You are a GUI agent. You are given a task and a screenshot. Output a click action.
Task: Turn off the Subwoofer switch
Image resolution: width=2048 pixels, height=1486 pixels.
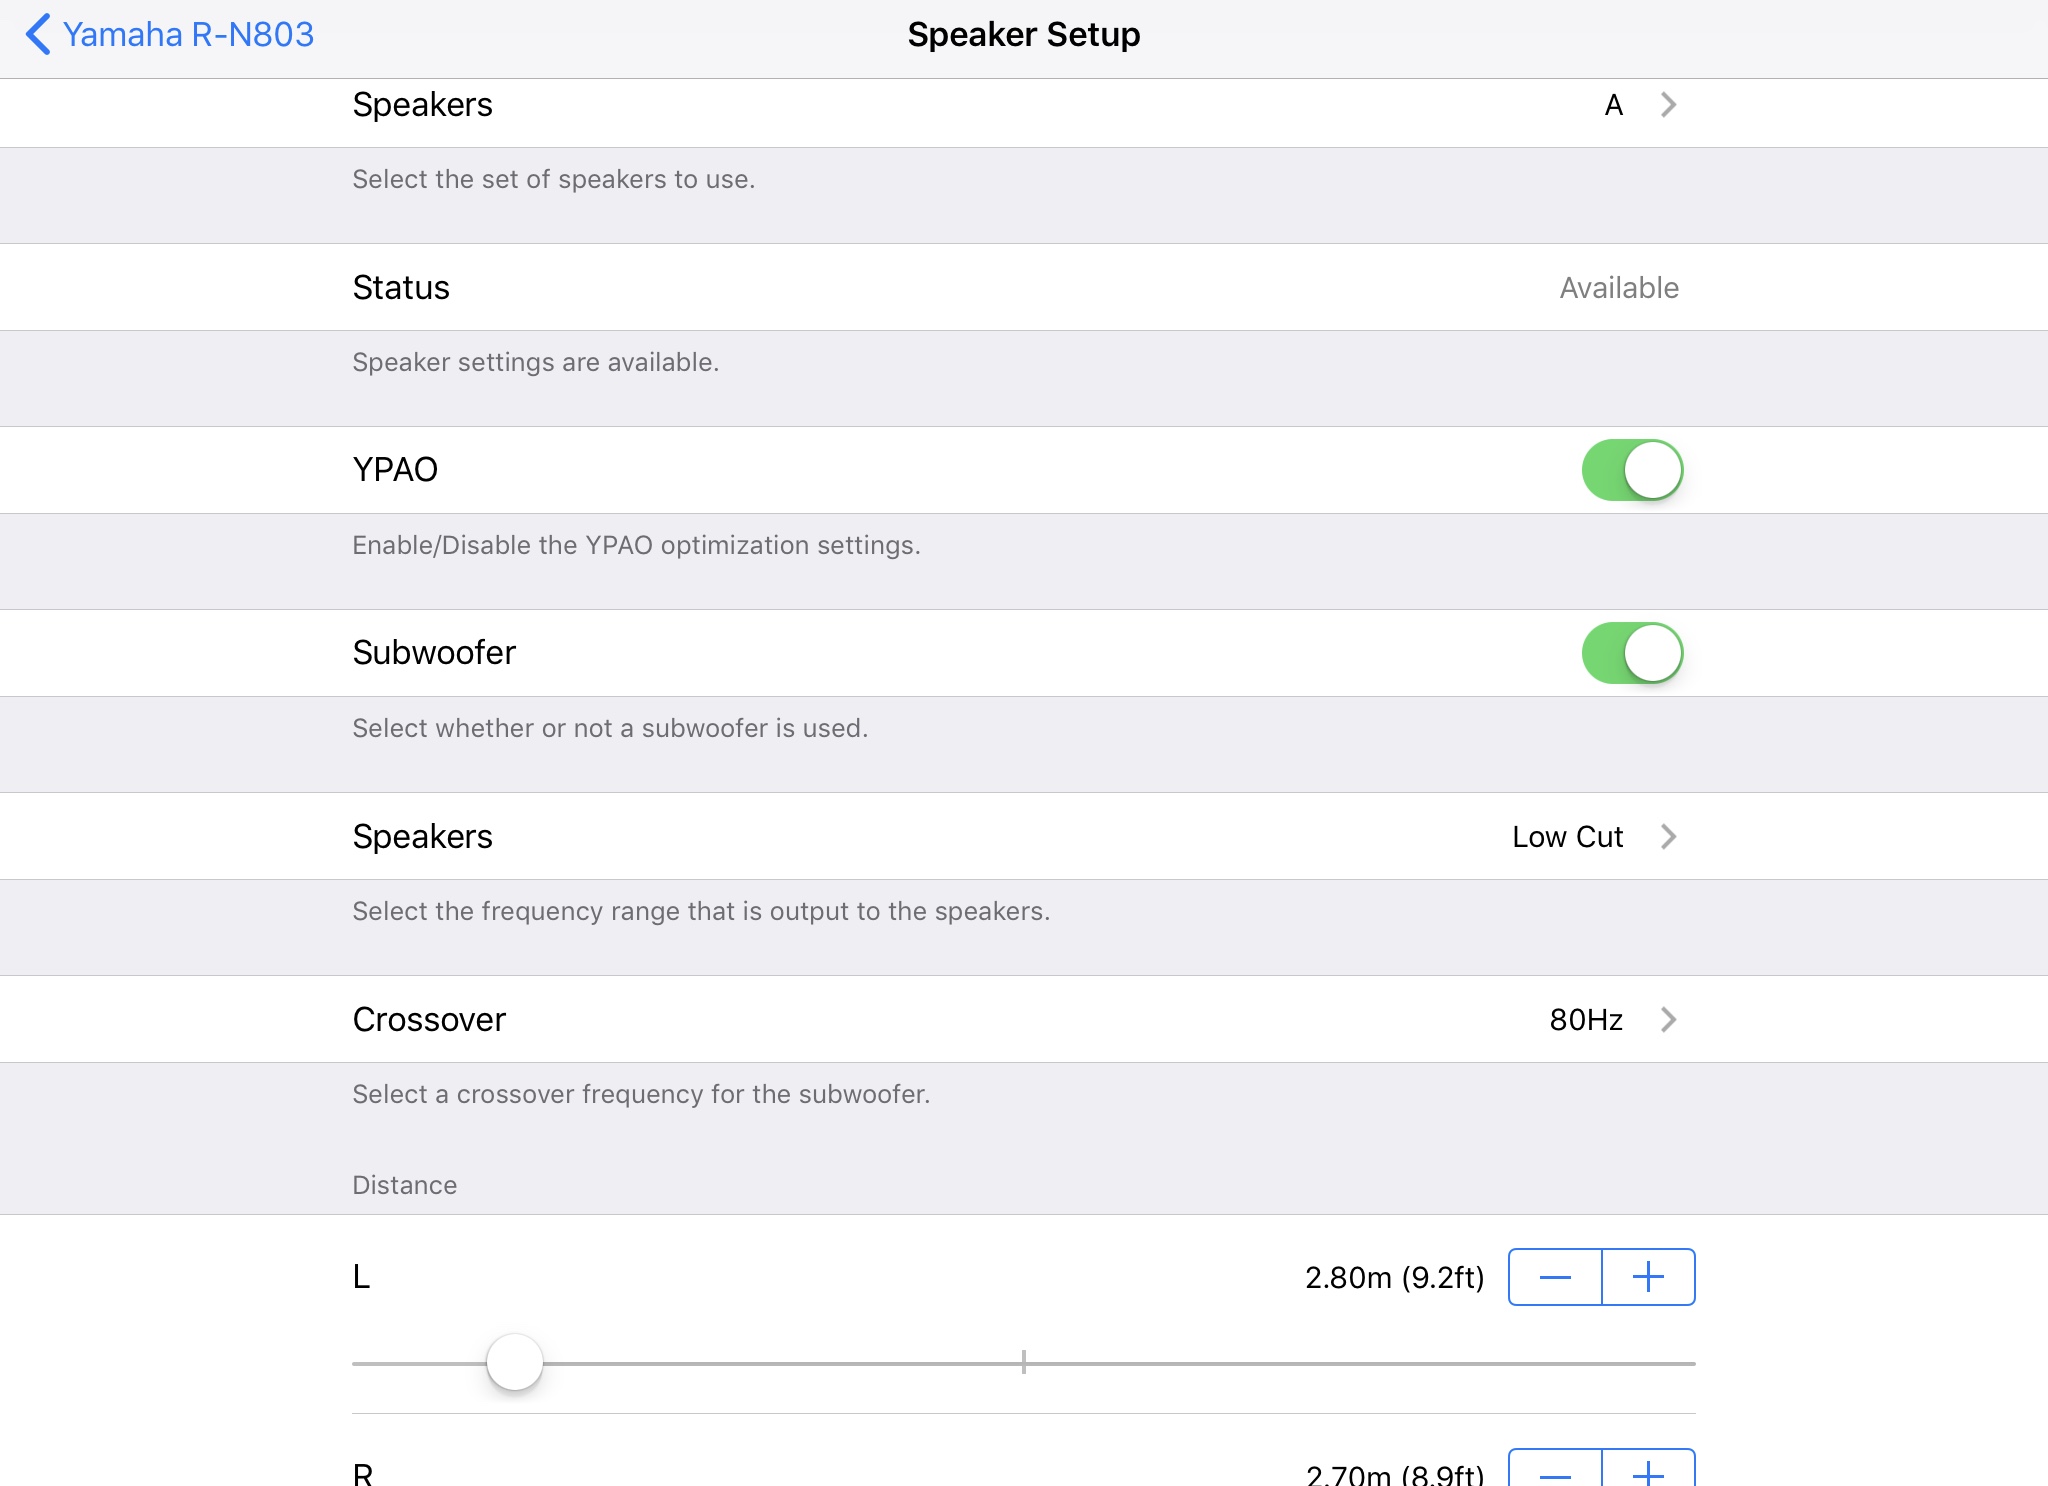point(1632,653)
